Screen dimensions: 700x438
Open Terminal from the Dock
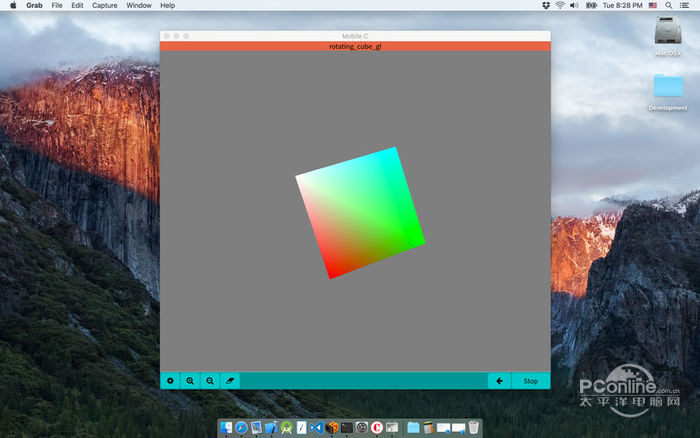346,428
